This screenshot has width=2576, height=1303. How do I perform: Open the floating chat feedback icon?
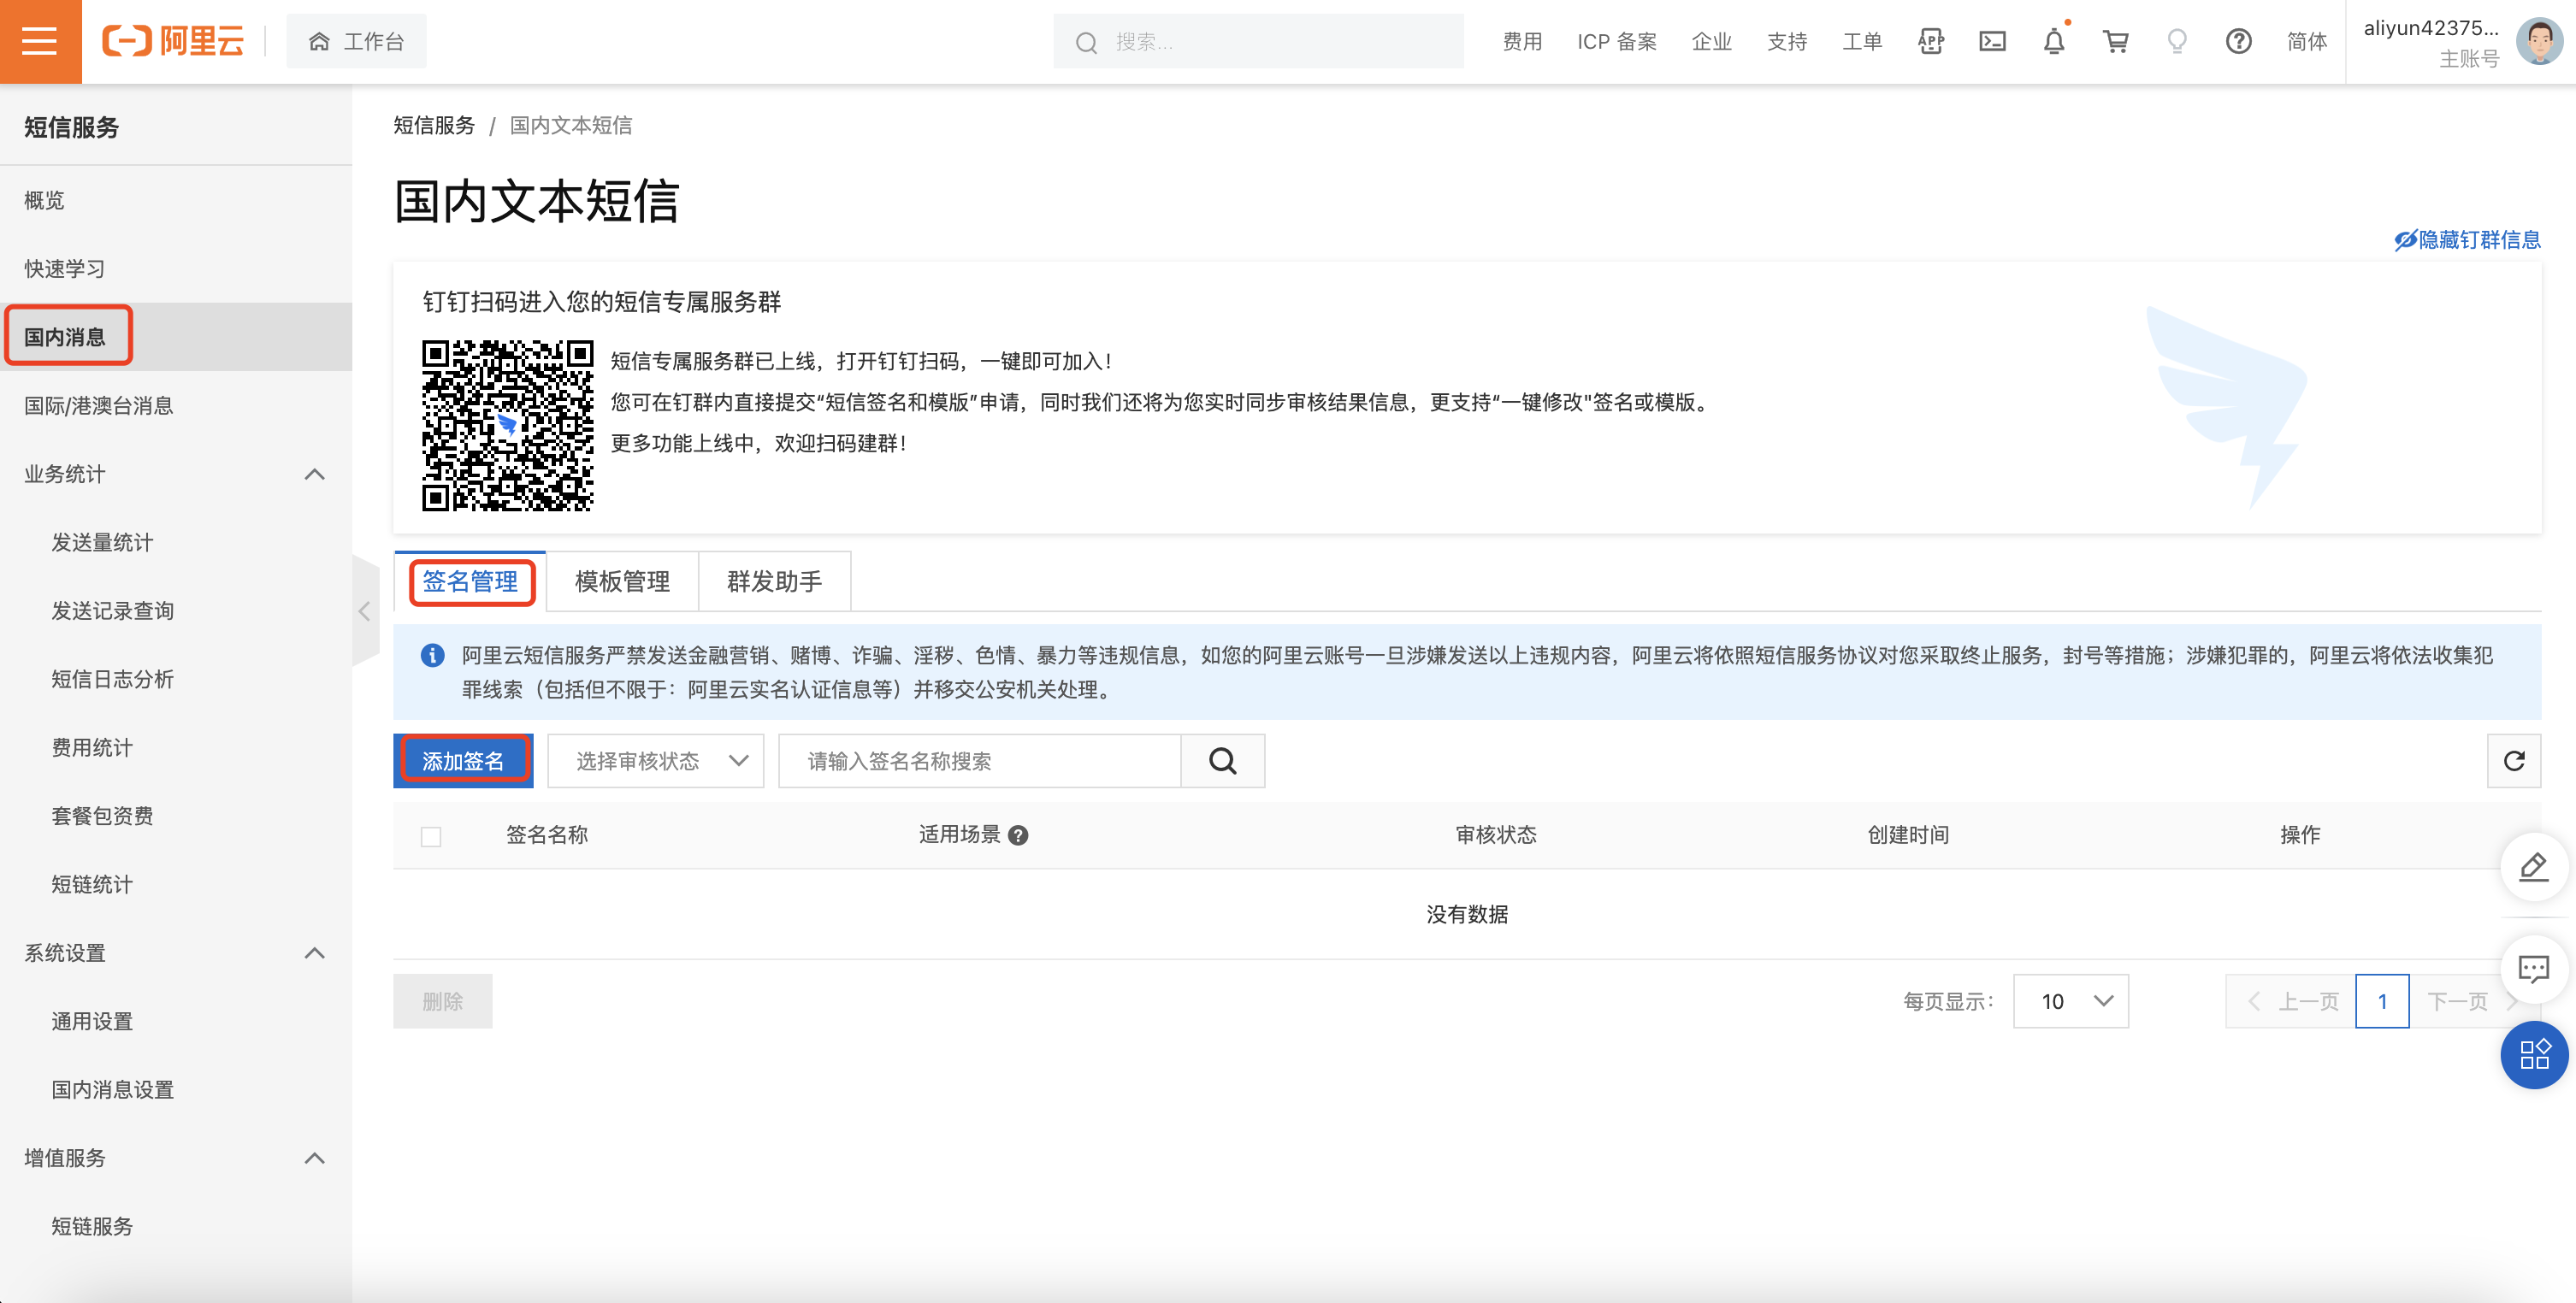tap(2533, 968)
